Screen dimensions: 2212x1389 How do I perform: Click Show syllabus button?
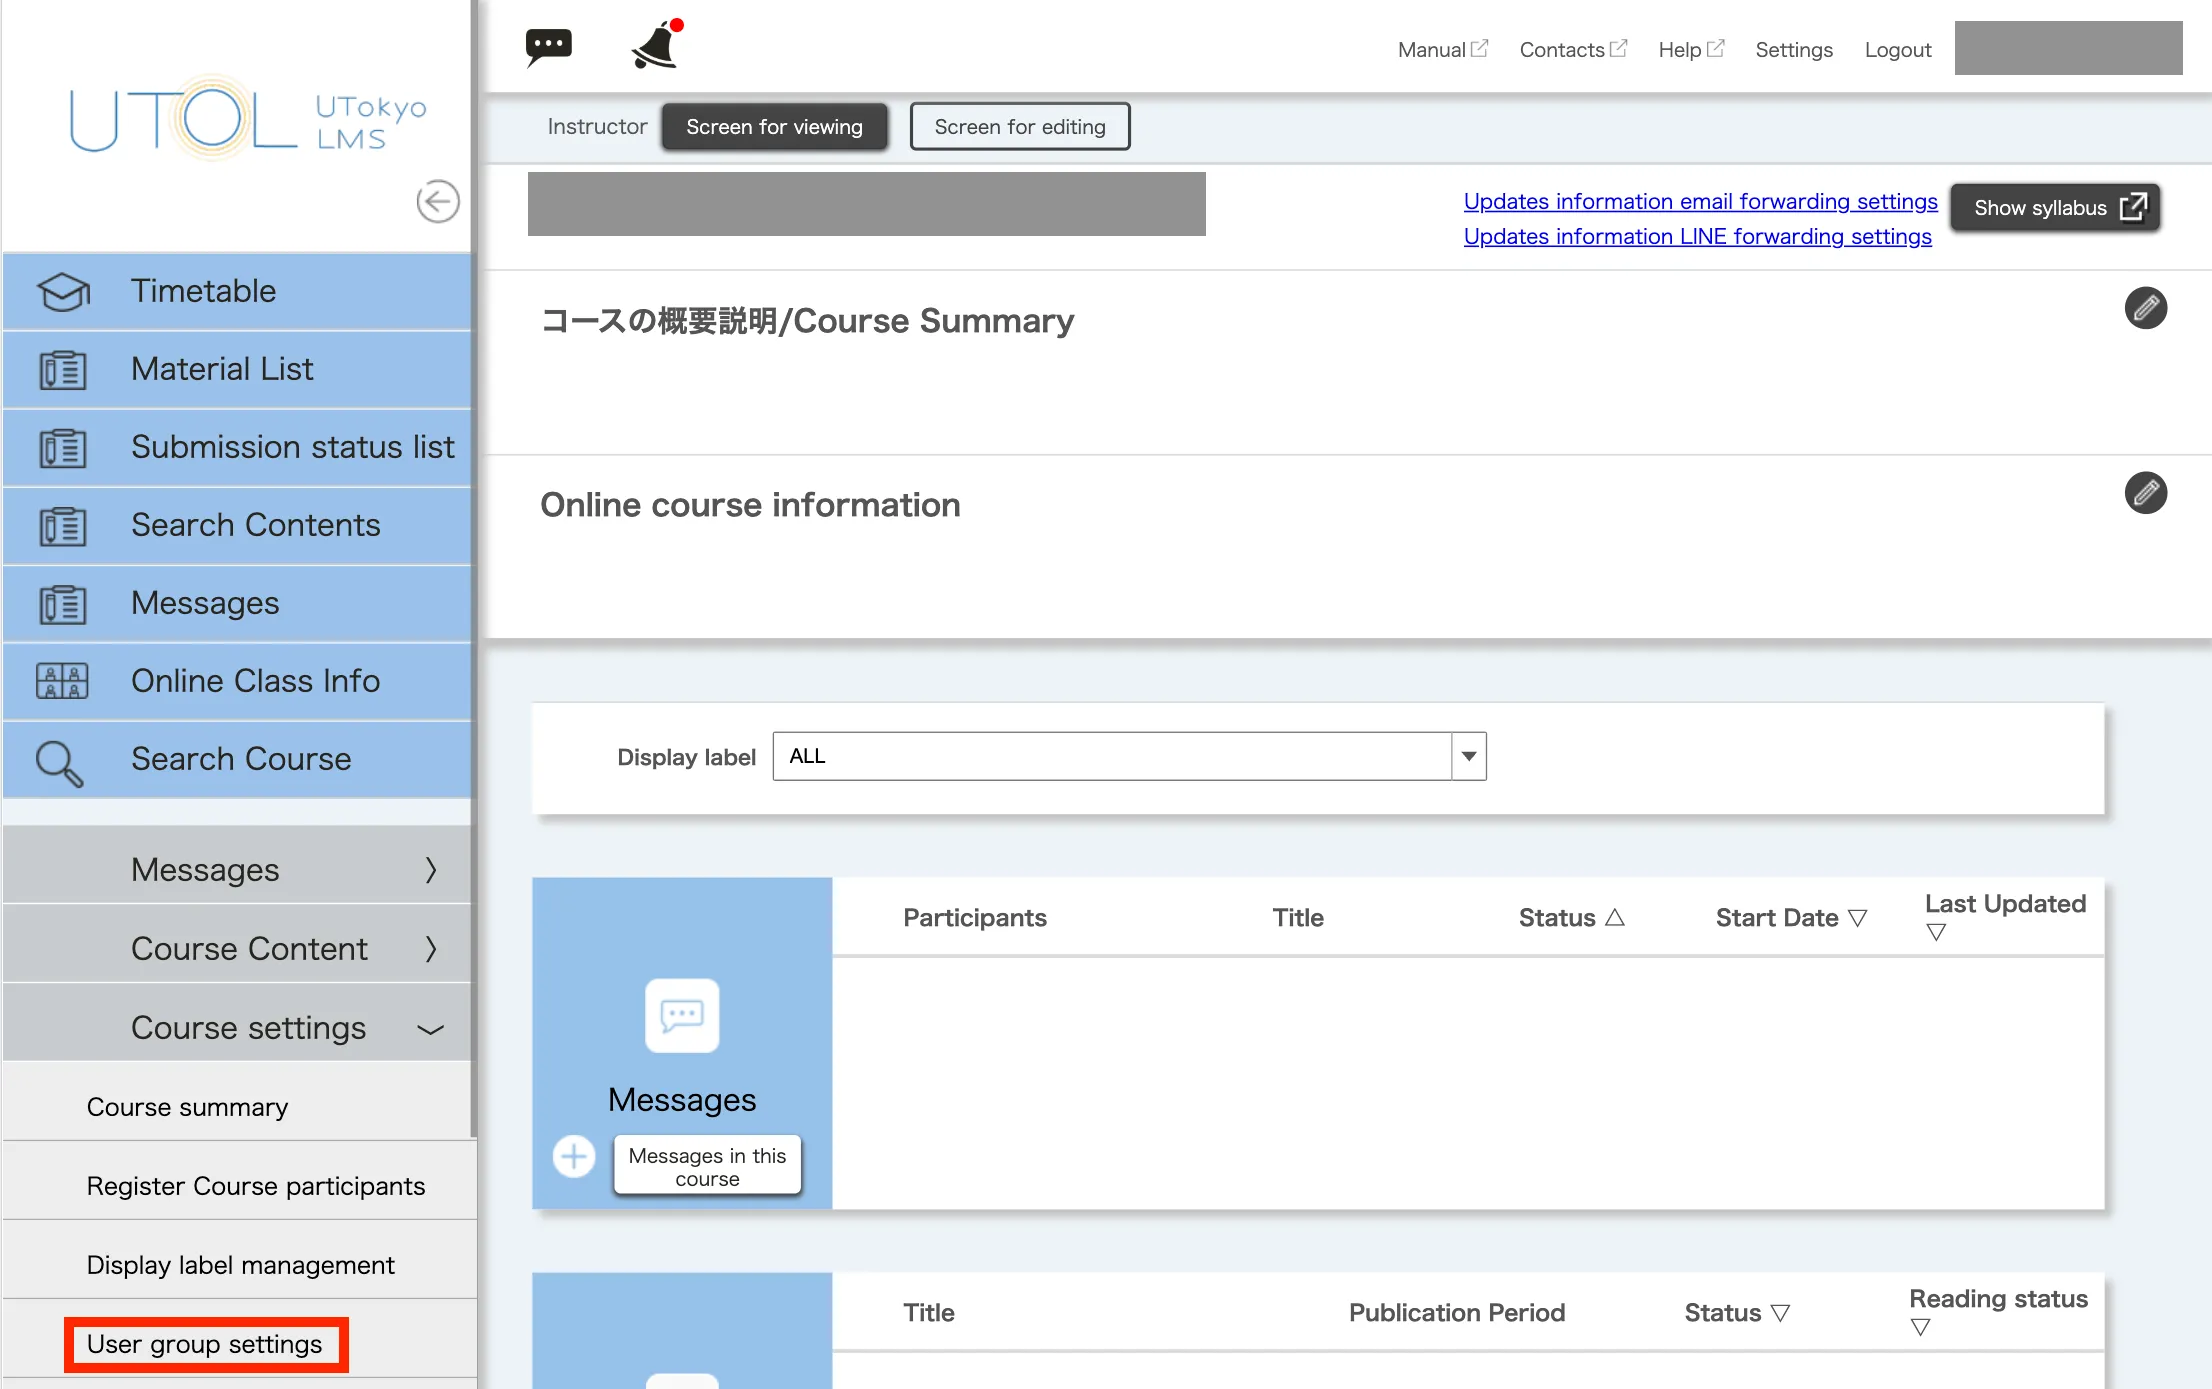click(x=2055, y=208)
